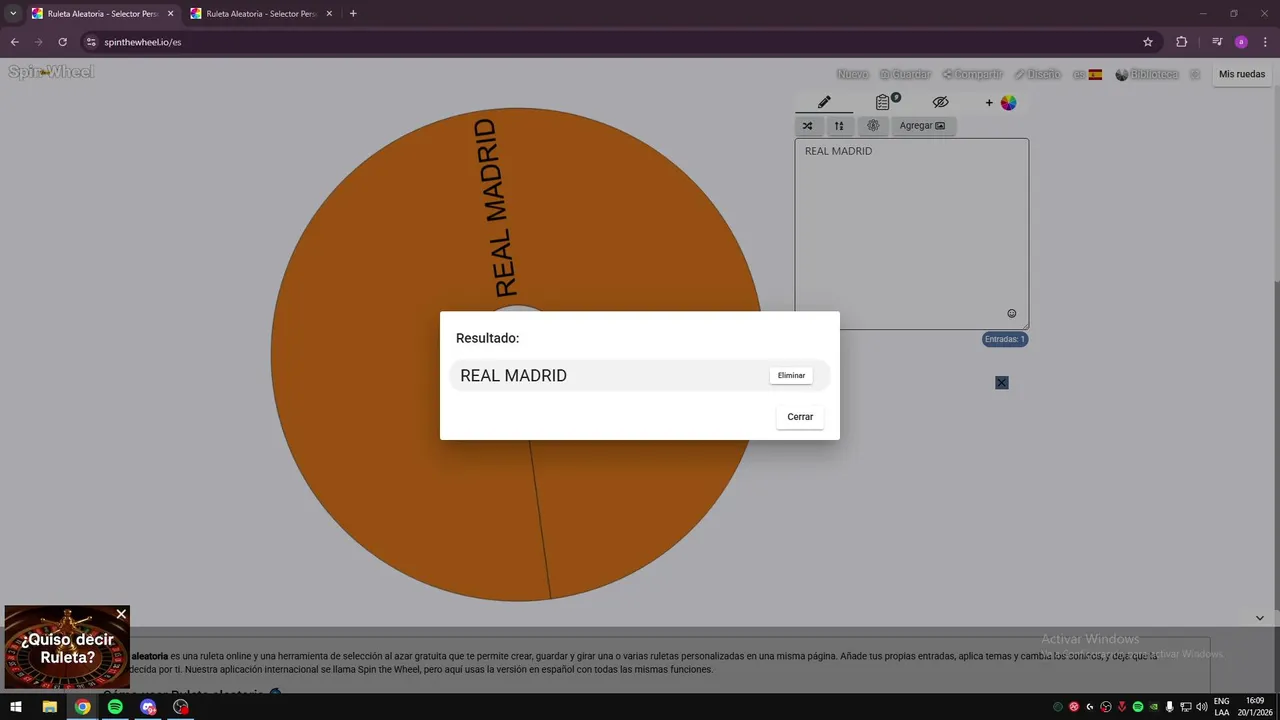Click Chrome icon in taskbar
Viewport: 1280px width, 720px height.
point(83,707)
